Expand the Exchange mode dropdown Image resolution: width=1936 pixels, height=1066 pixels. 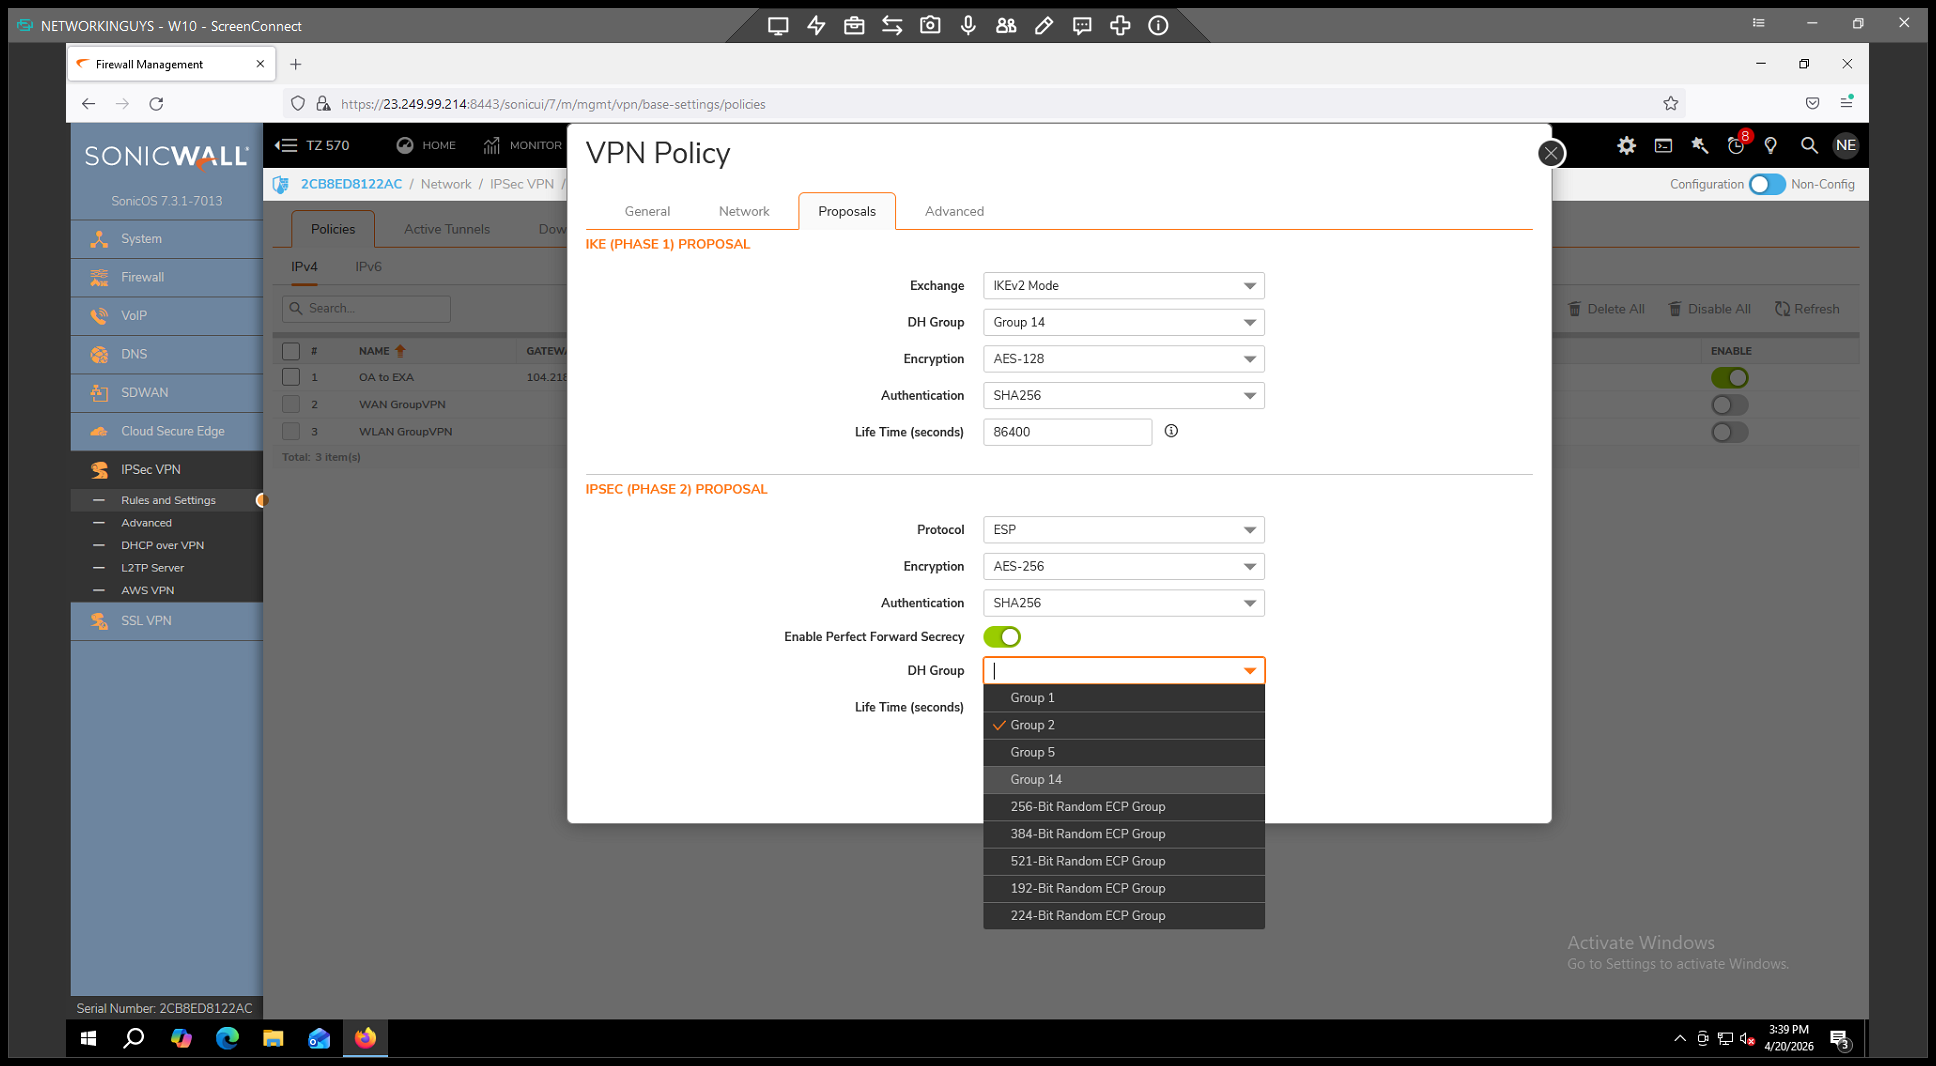click(x=1123, y=286)
